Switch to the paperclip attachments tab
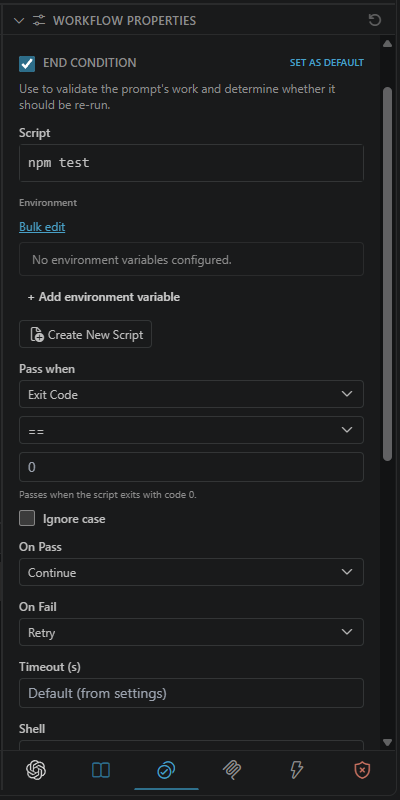The image size is (400, 800). 232,770
